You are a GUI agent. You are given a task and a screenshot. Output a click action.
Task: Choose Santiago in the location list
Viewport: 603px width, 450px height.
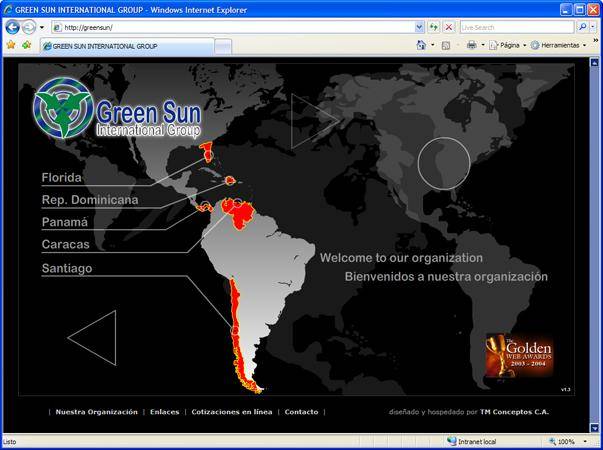click(x=66, y=269)
